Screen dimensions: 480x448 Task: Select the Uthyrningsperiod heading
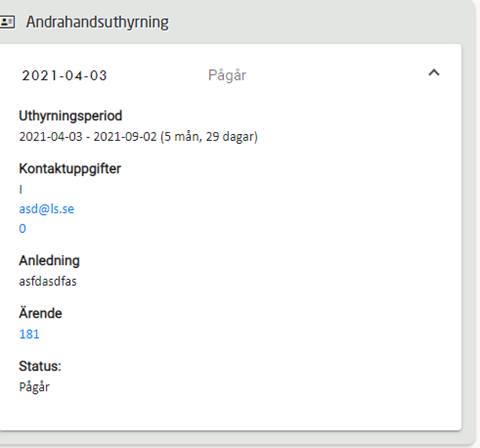click(x=71, y=116)
